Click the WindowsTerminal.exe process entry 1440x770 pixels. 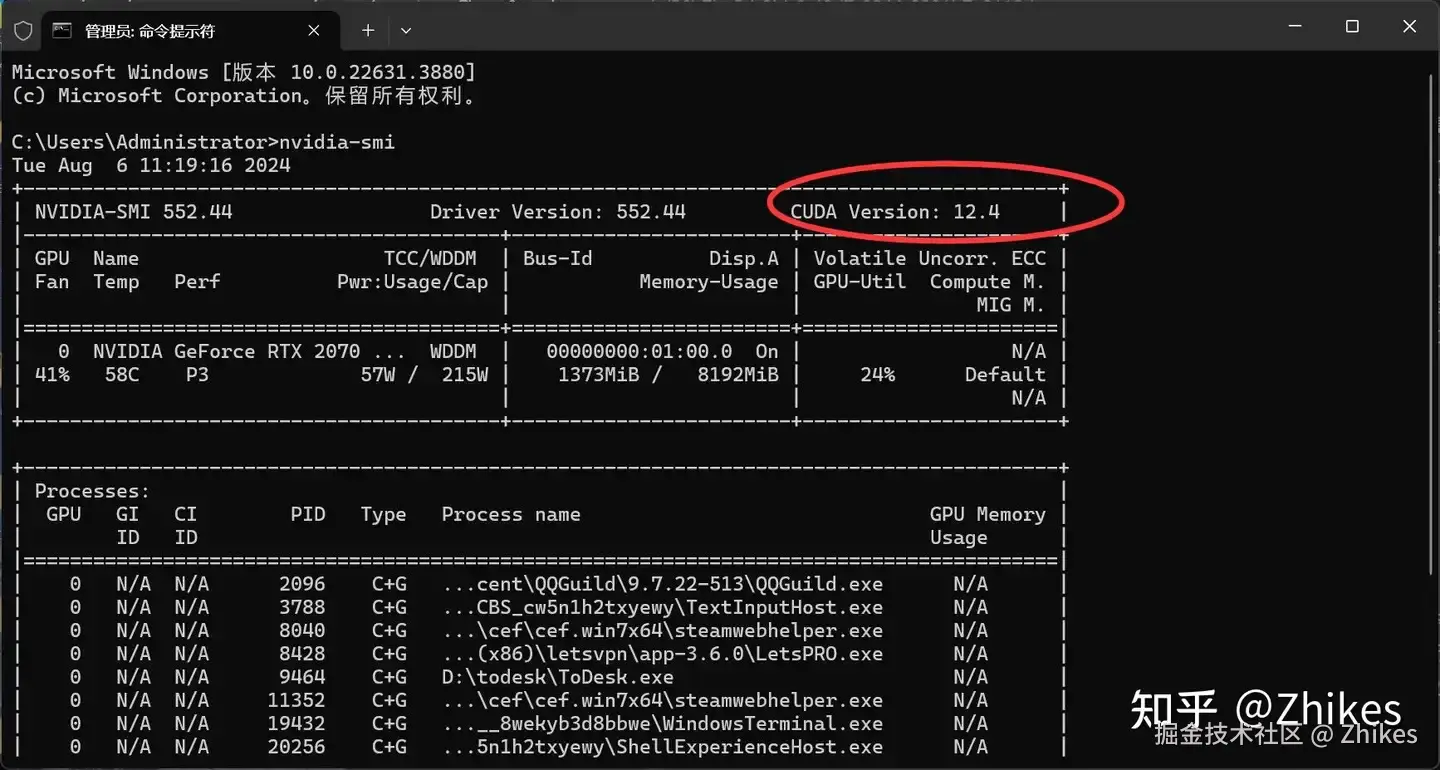[x=662, y=724]
